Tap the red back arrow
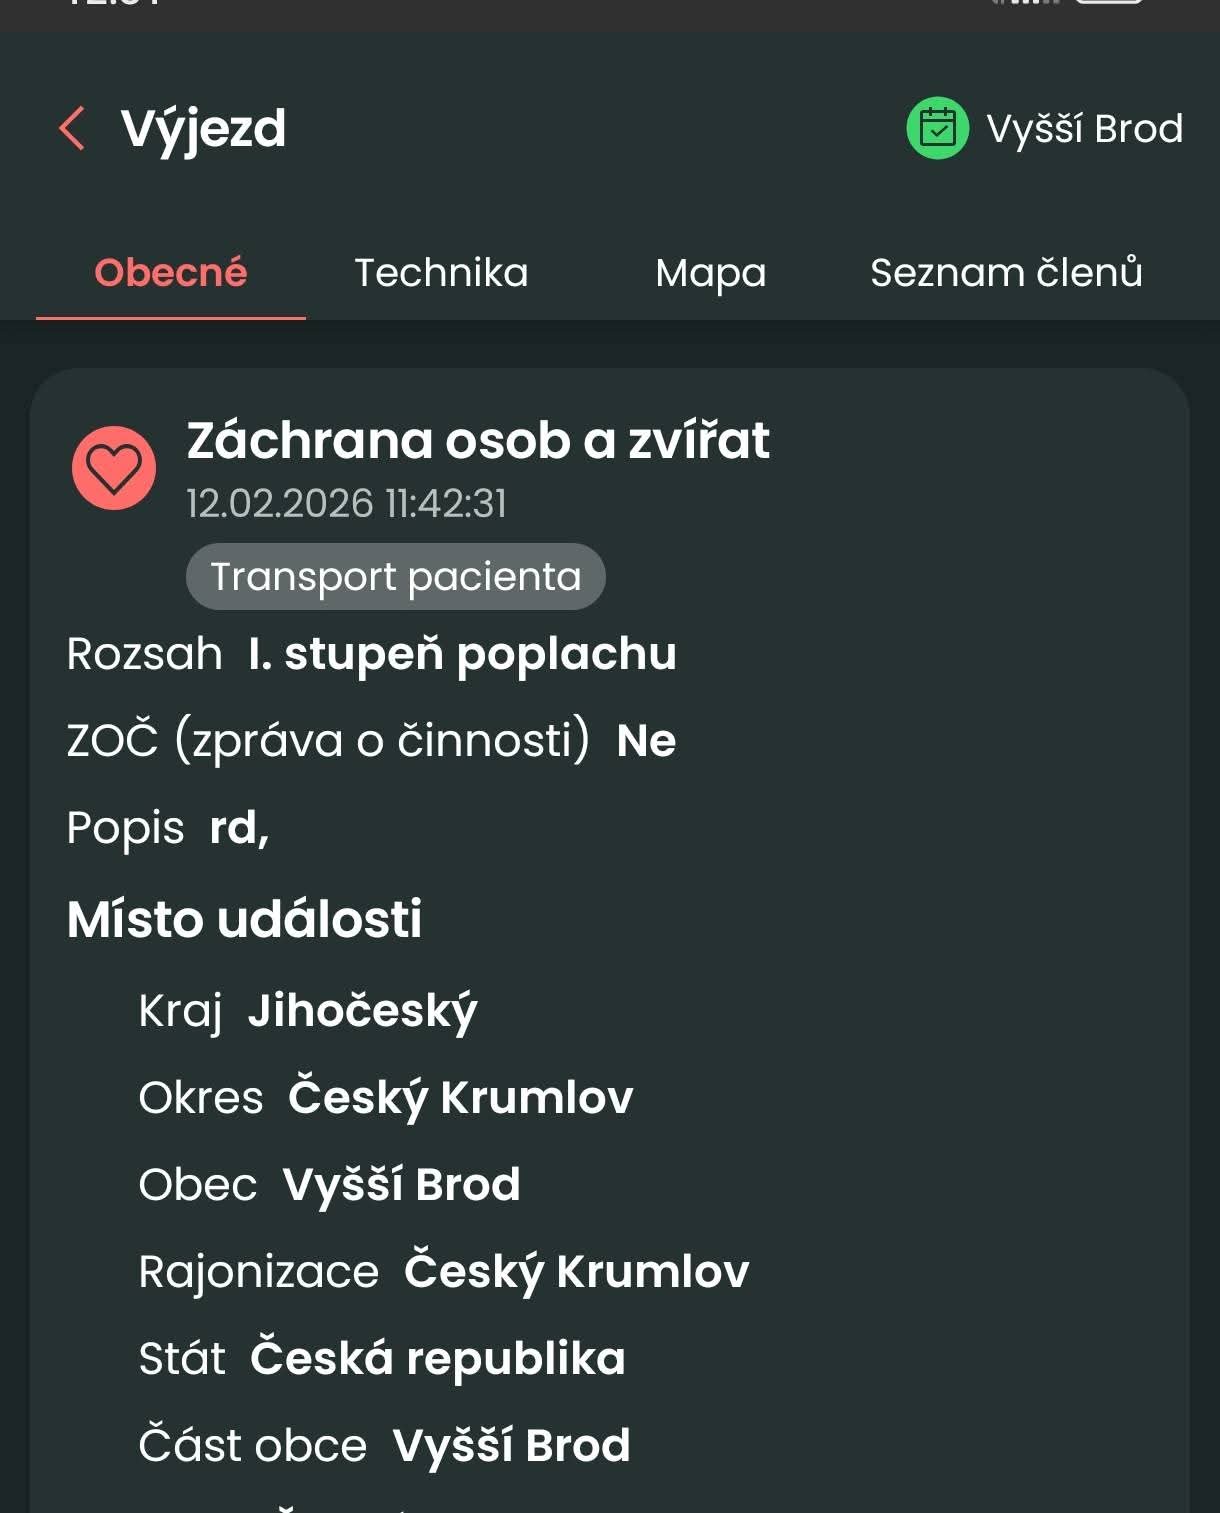The image size is (1220, 1513). coord(72,129)
